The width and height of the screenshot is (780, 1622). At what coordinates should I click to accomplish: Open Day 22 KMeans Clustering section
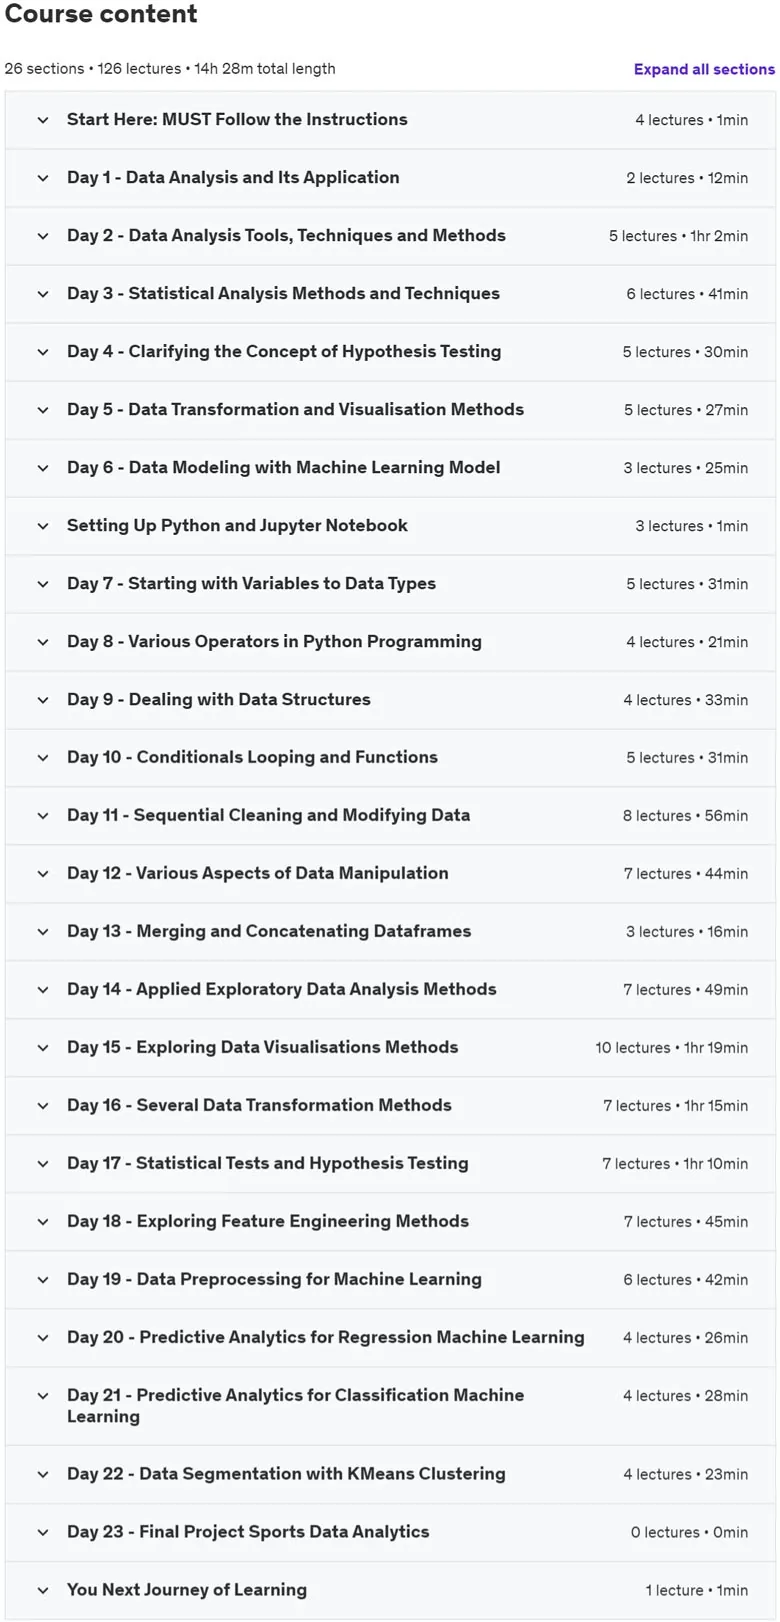[x=390, y=1474]
